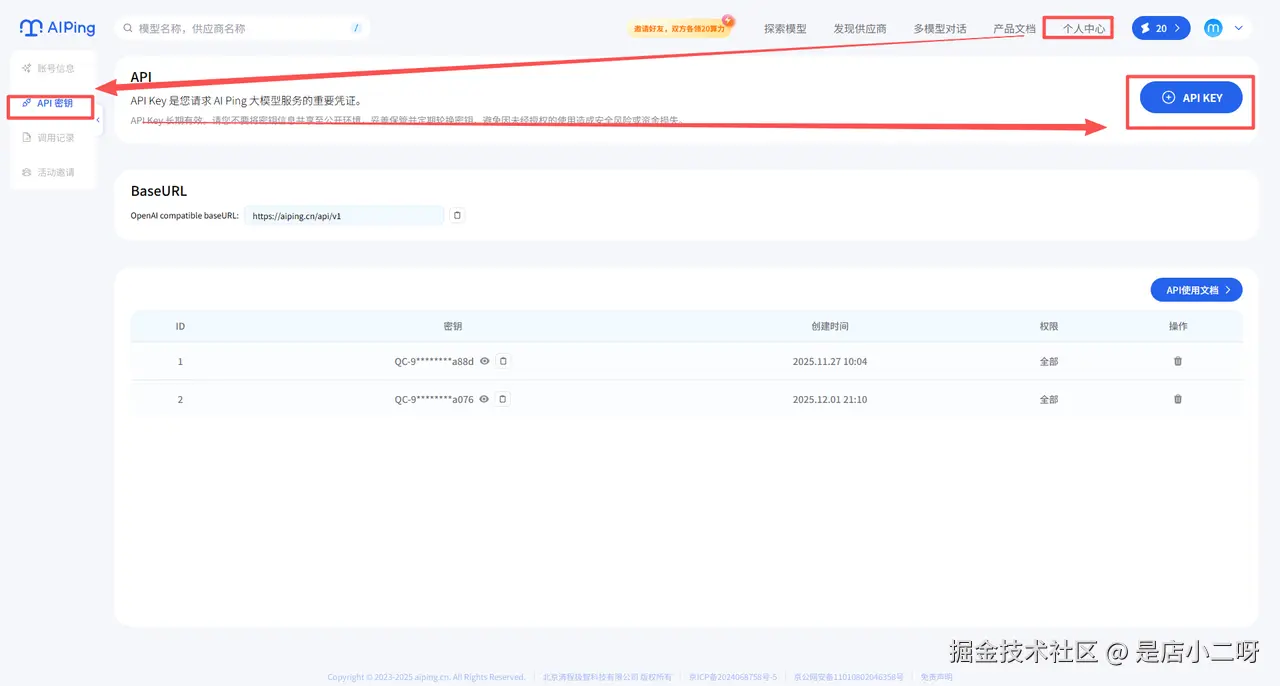
Task: Click the OpenAI compatible baseURL label
Action: [x=185, y=215]
